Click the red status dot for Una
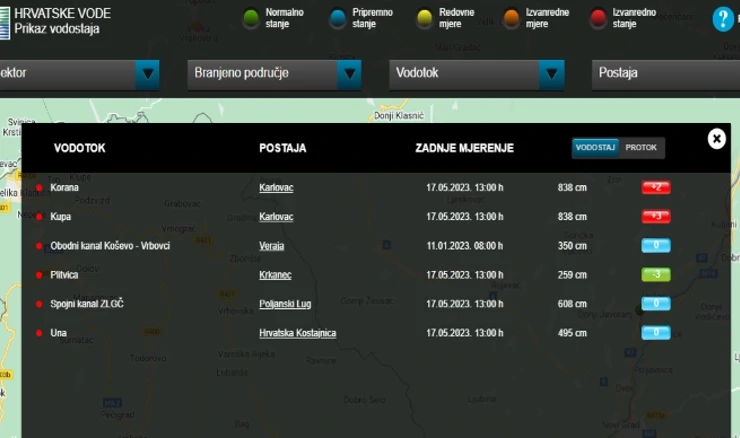 click(39, 333)
